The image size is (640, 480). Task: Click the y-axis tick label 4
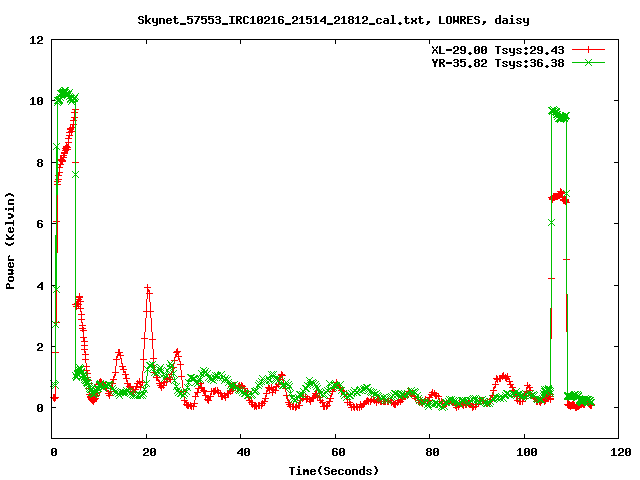[40, 286]
